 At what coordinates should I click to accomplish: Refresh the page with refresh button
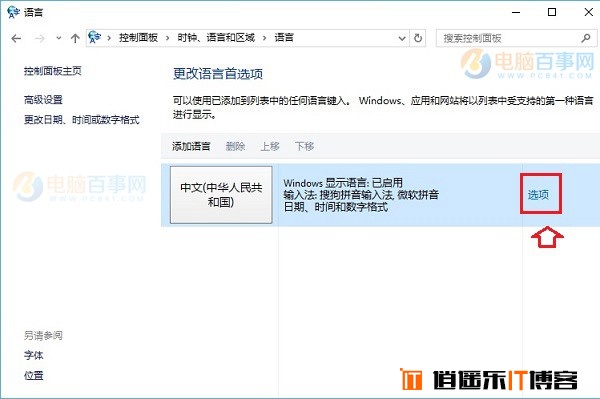418,38
